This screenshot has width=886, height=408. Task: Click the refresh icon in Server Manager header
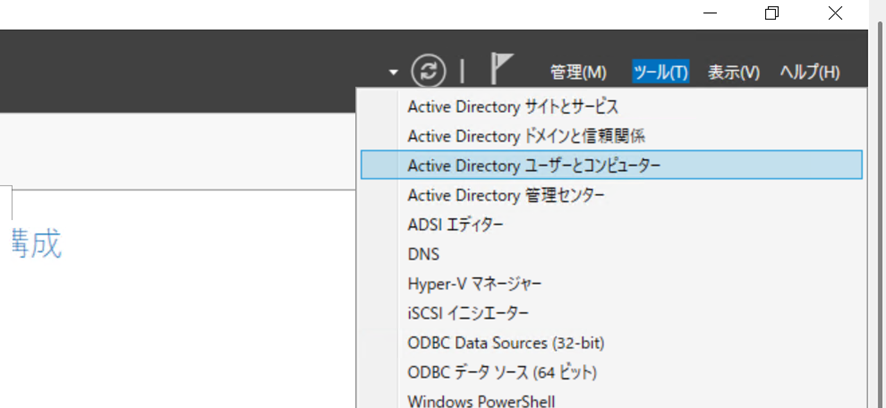(x=428, y=71)
